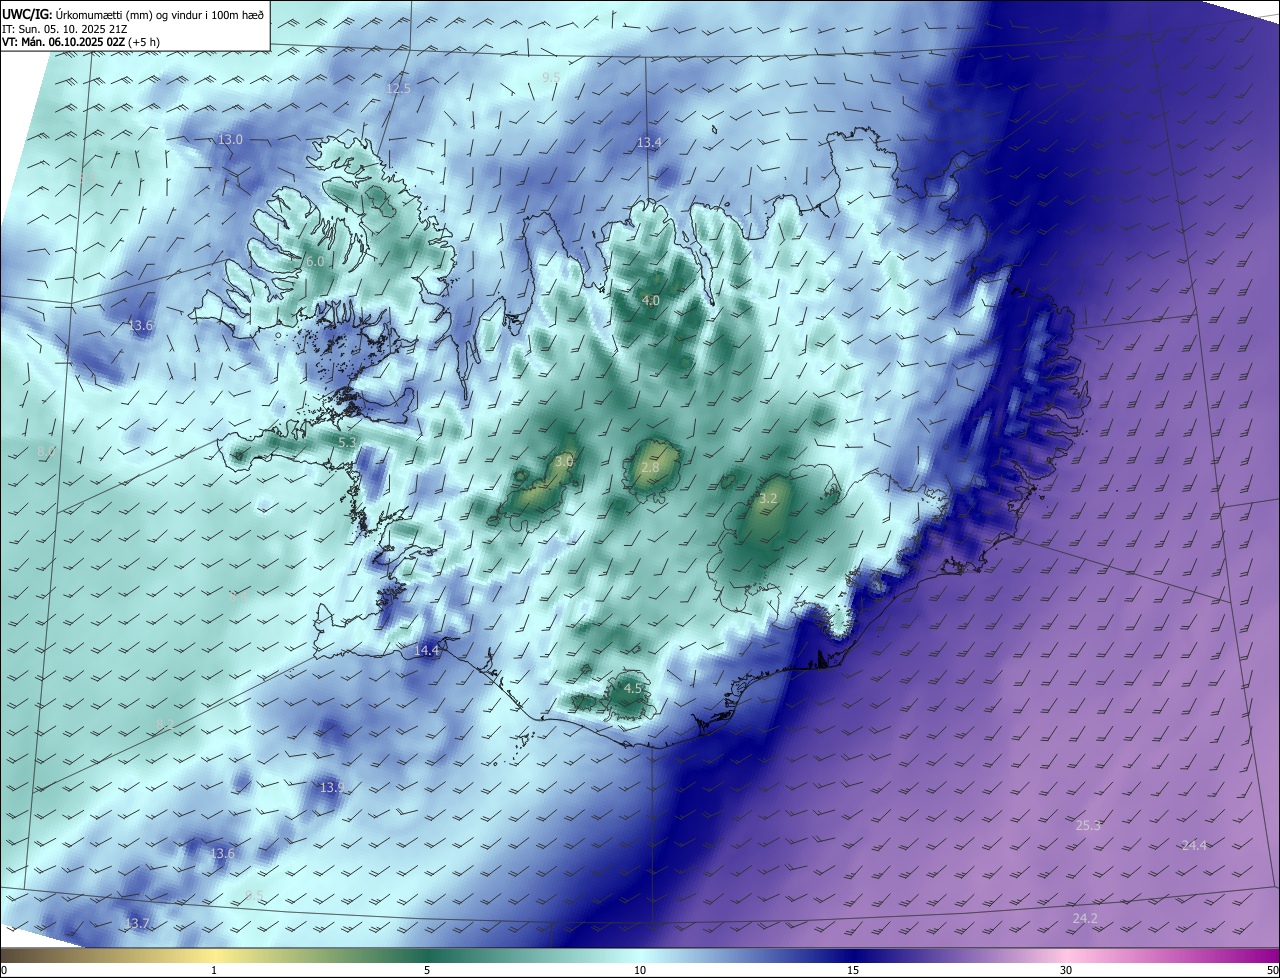Click the 4.0 value label
The height and width of the screenshot is (978, 1280).
coord(651,300)
